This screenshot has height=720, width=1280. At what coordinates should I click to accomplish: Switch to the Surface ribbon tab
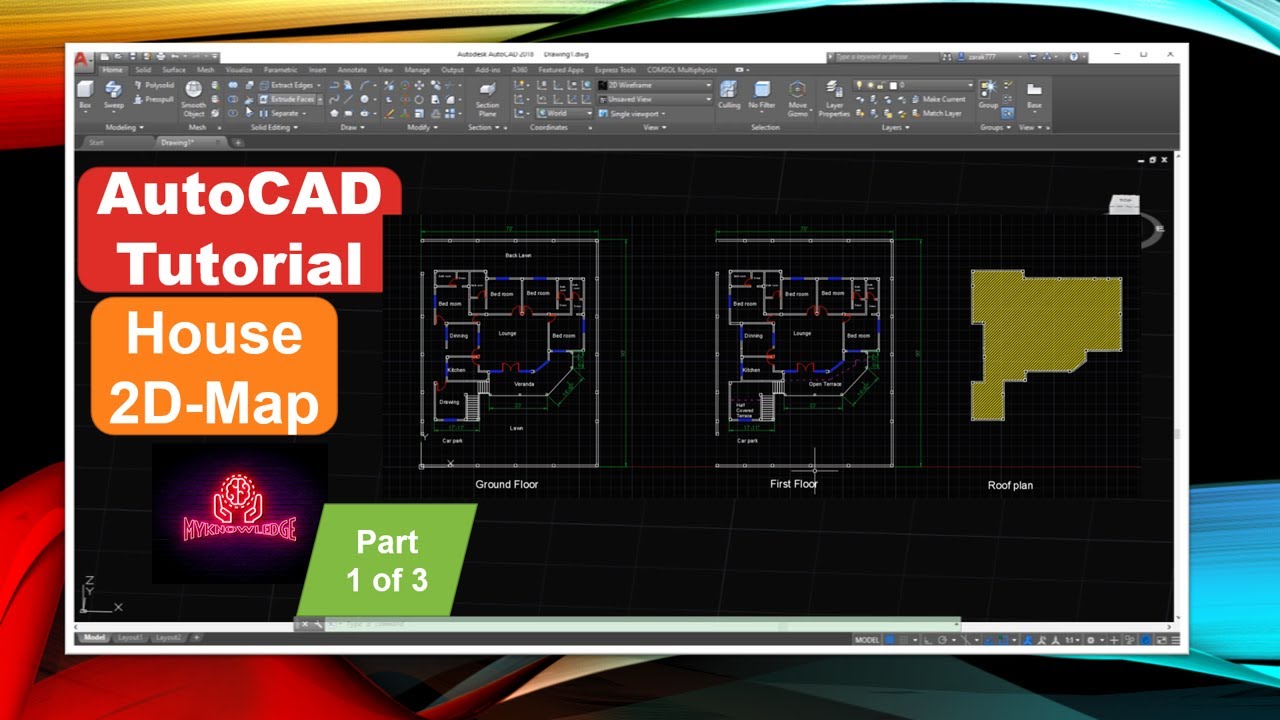point(174,70)
